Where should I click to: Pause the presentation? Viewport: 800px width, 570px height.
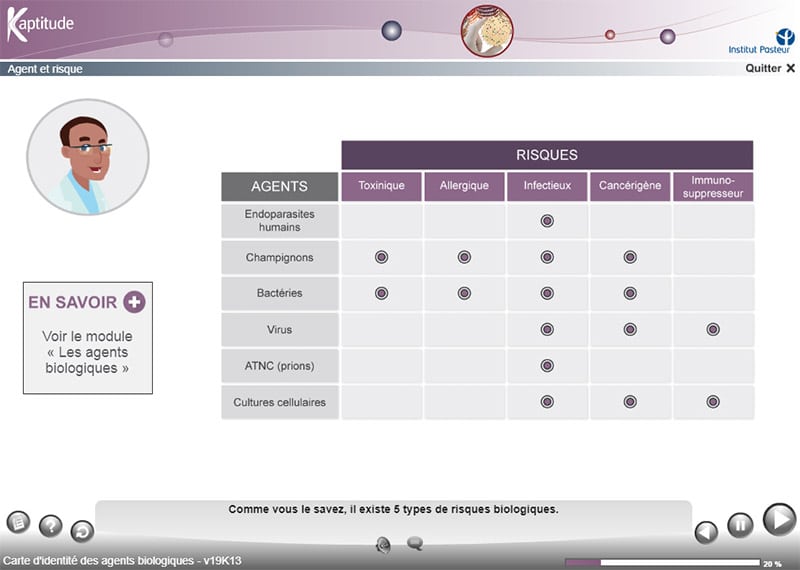pyautogui.click(x=739, y=525)
